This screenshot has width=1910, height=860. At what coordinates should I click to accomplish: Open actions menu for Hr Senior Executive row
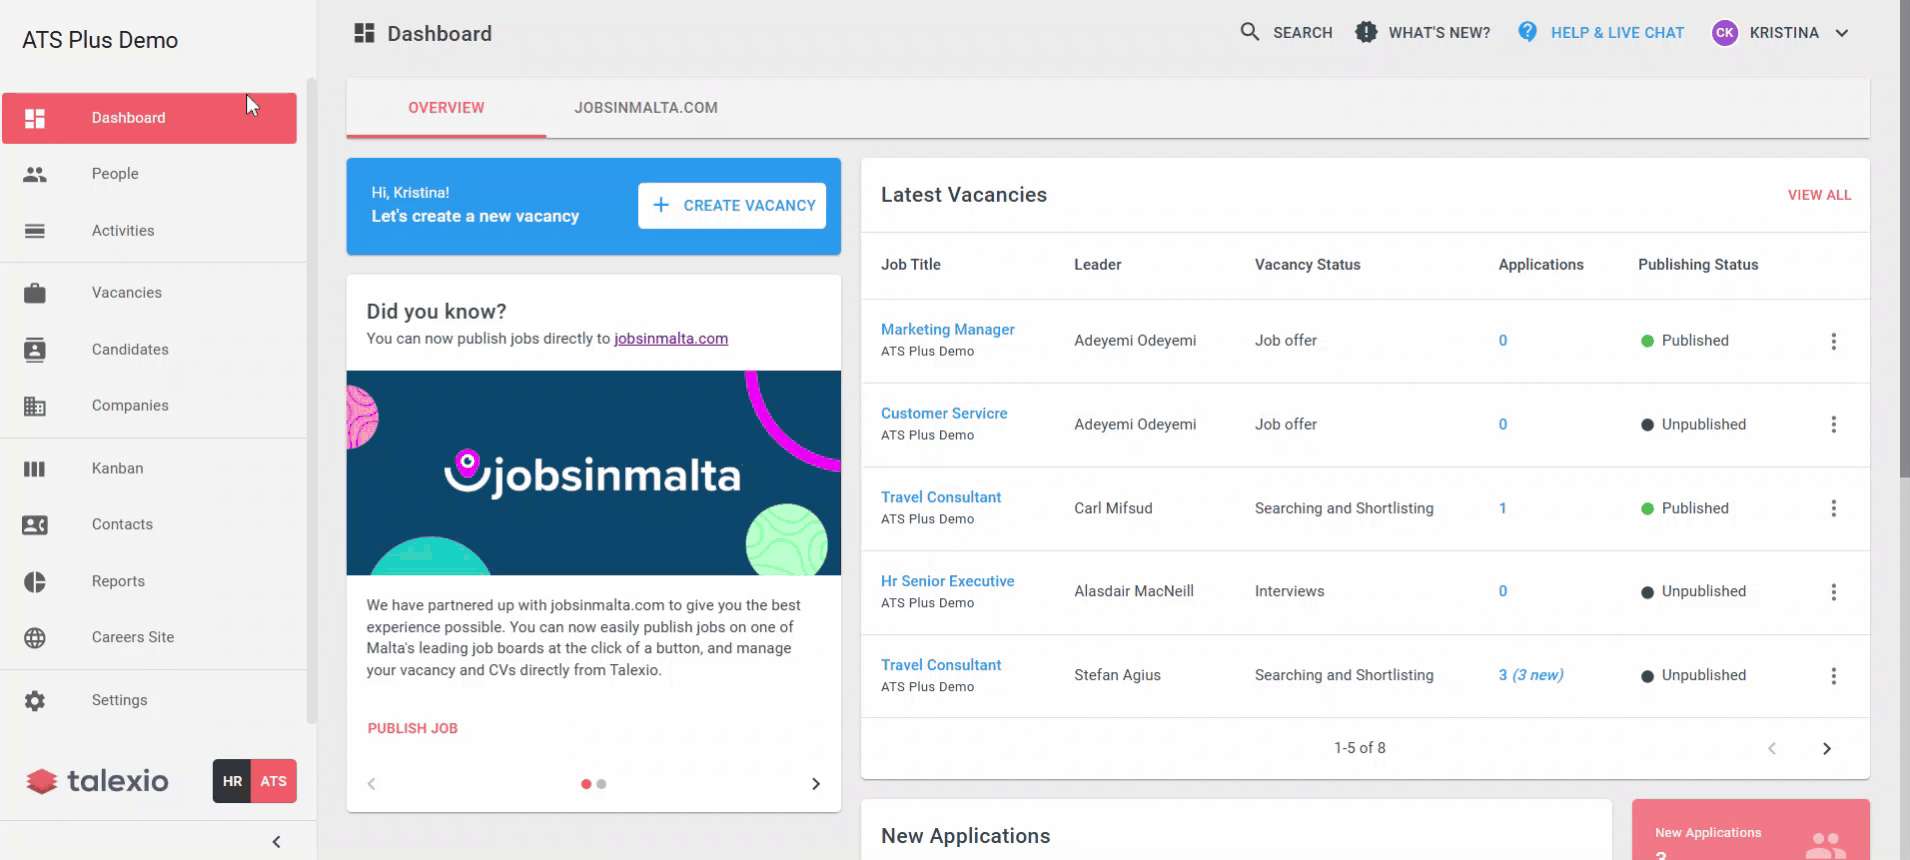pyautogui.click(x=1834, y=592)
